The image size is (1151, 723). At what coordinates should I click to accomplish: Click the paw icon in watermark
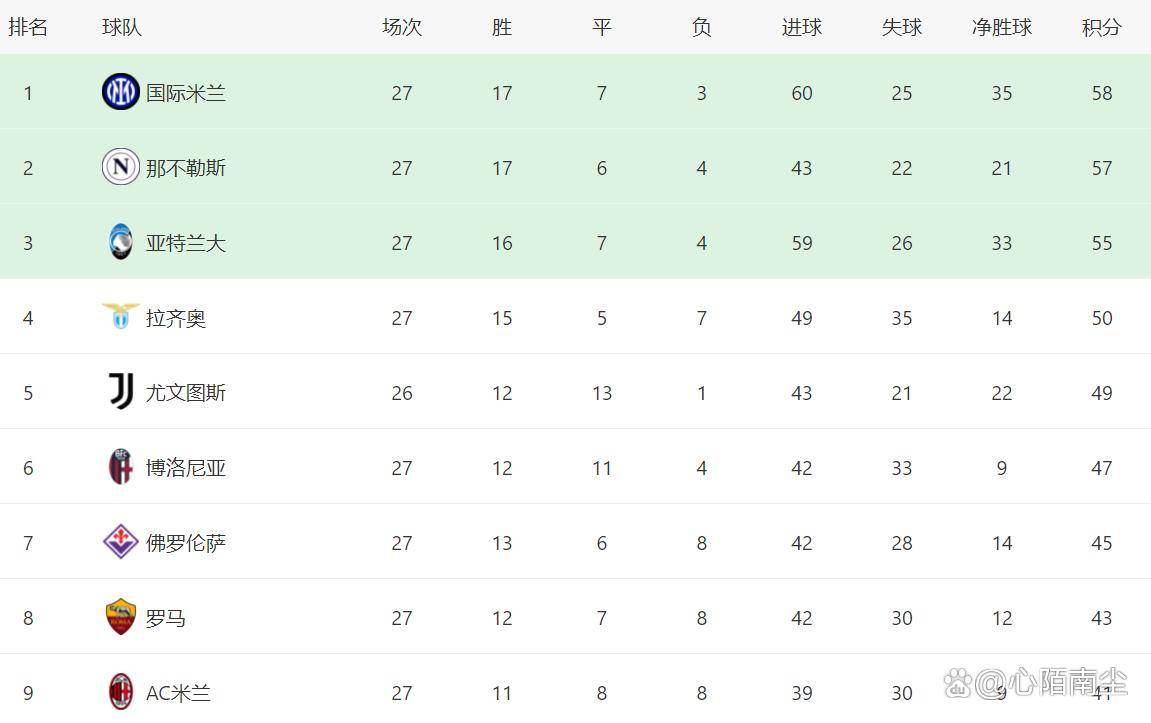pos(958,684)
